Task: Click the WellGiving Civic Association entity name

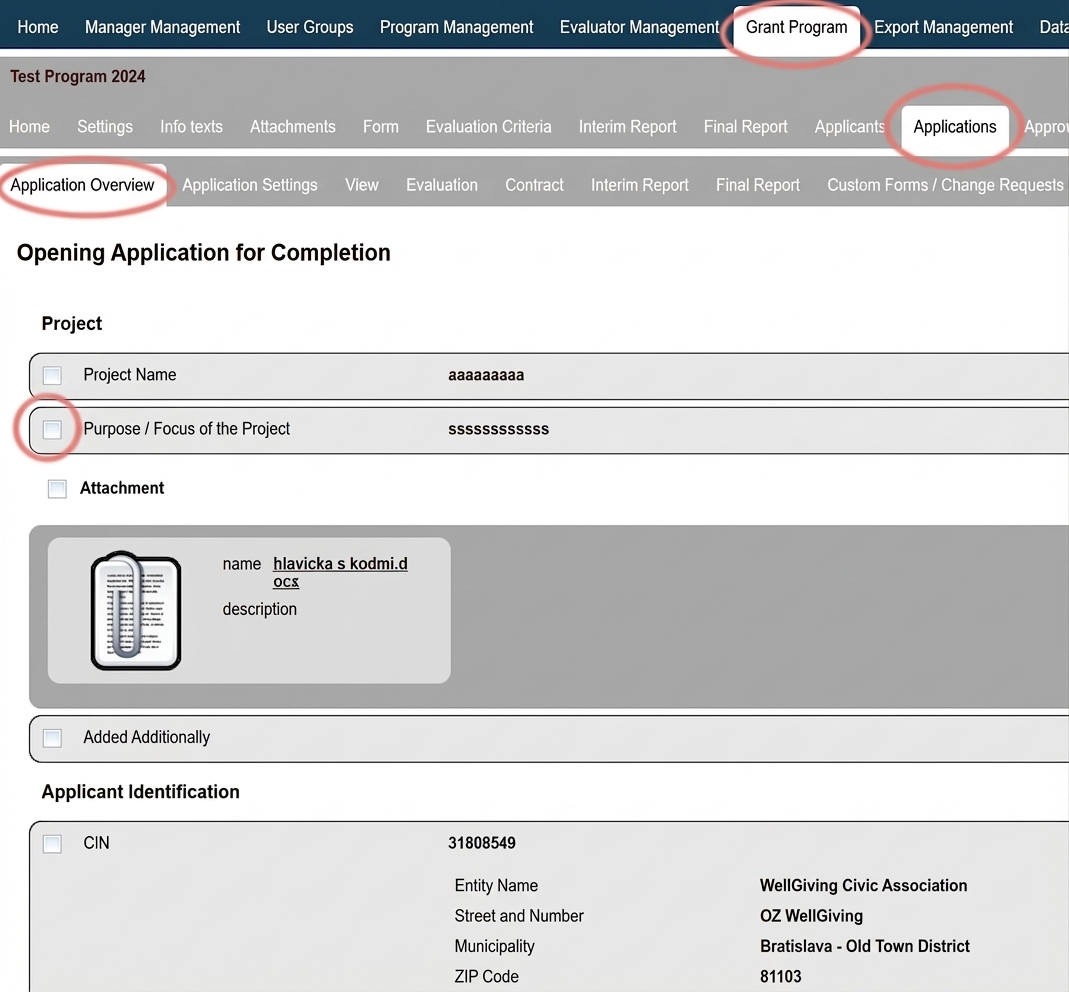Action: (863, 886)
